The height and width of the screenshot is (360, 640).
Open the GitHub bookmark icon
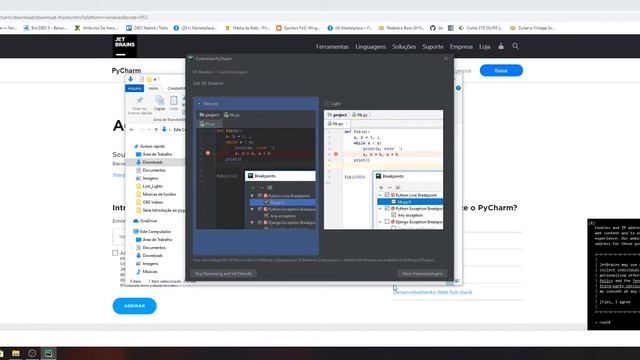(x=433, y=28)
